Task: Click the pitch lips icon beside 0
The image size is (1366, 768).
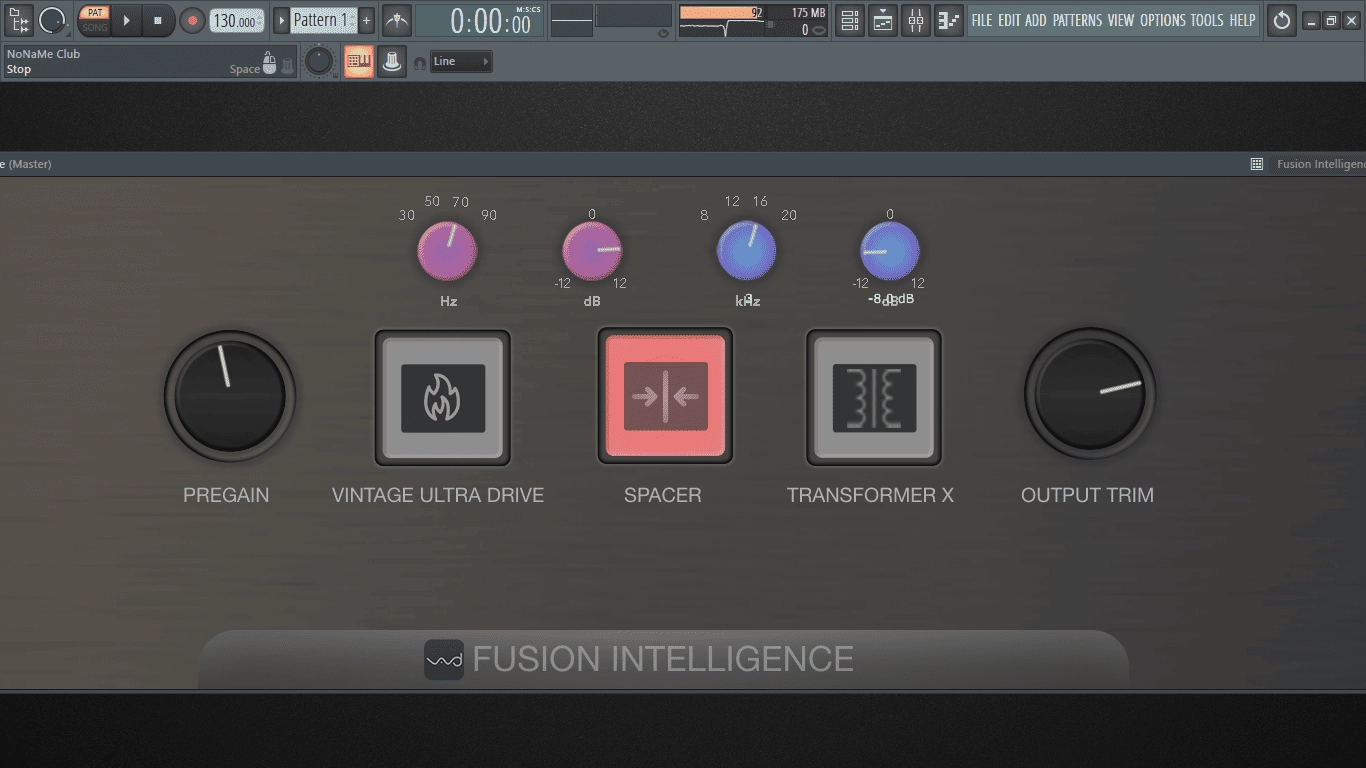Action: tap(819, 30)
